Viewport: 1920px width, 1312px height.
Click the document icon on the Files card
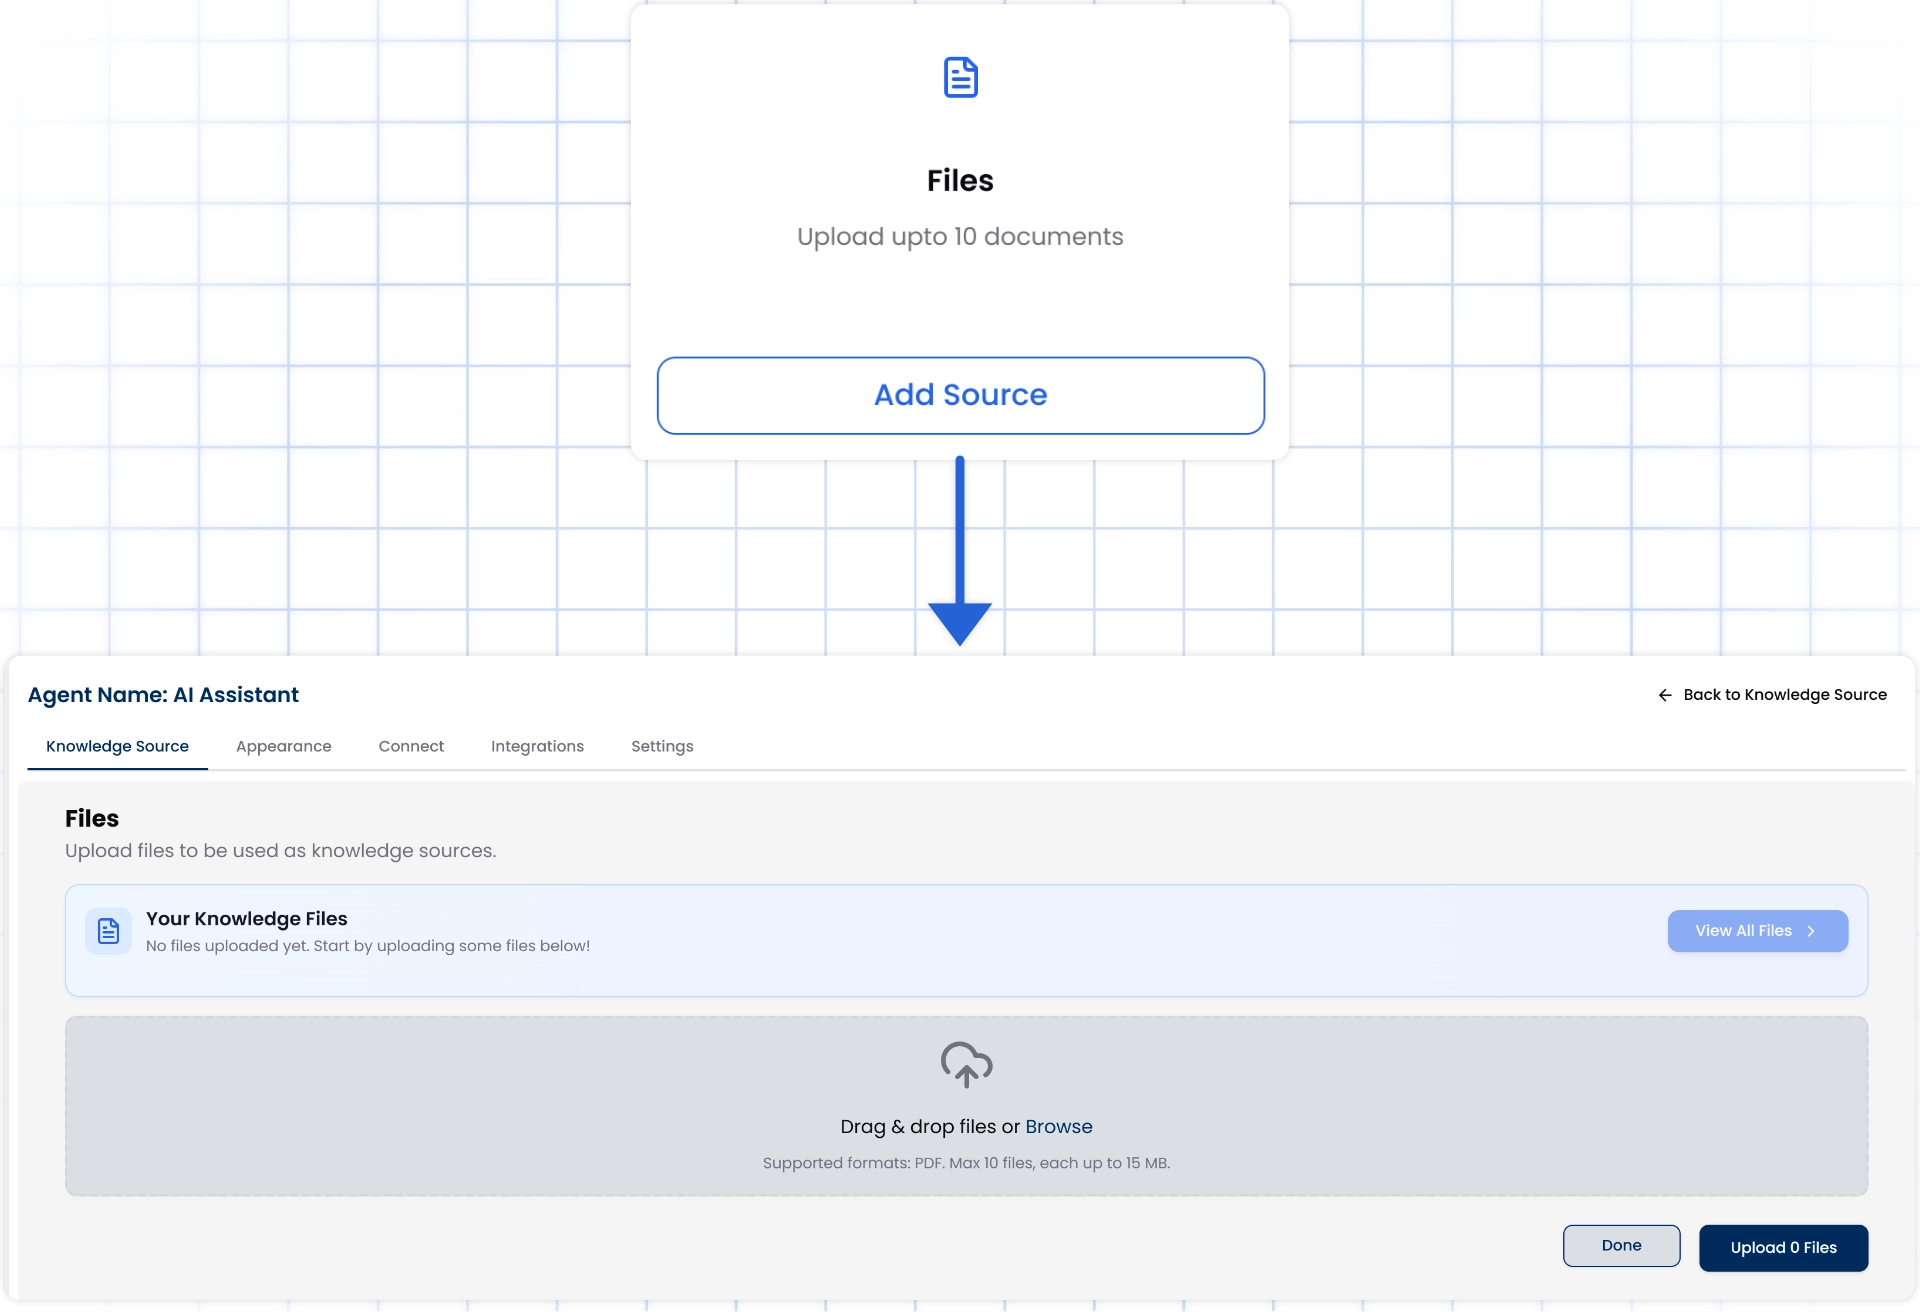tap(959, 78)
